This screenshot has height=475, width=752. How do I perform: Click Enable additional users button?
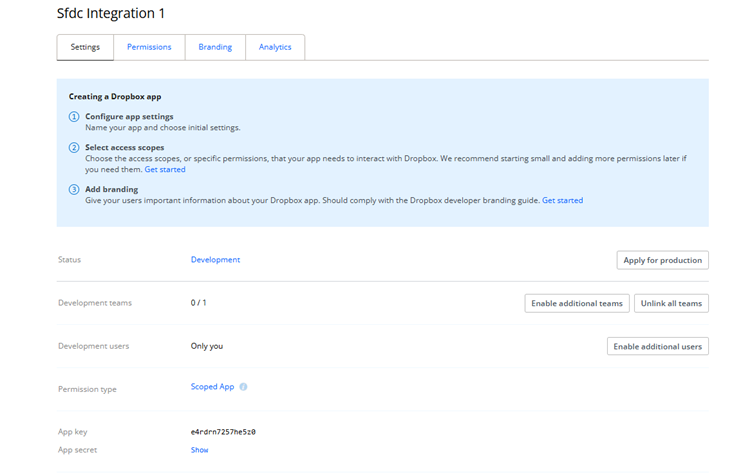pos(657,346)
